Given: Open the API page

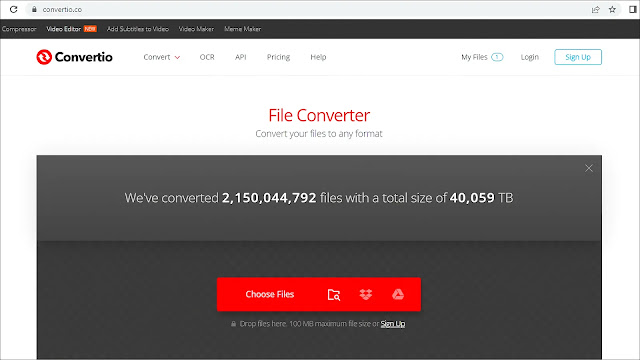Looking at the screenshot, I should [240, 57].
